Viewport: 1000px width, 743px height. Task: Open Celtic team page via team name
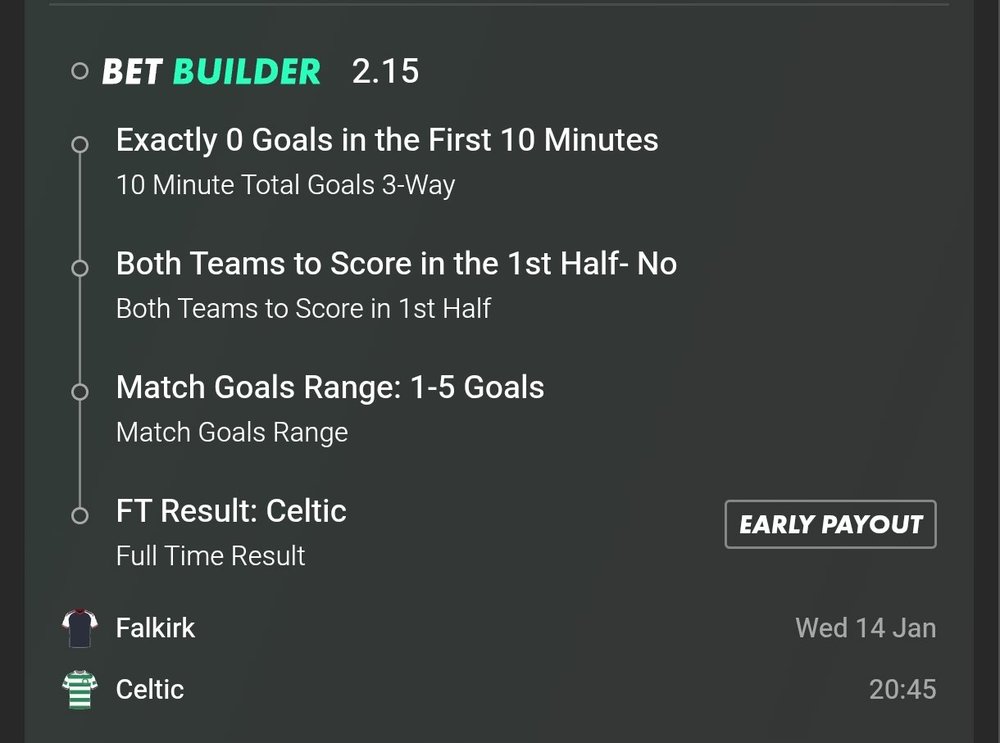[x=149, y=689]
